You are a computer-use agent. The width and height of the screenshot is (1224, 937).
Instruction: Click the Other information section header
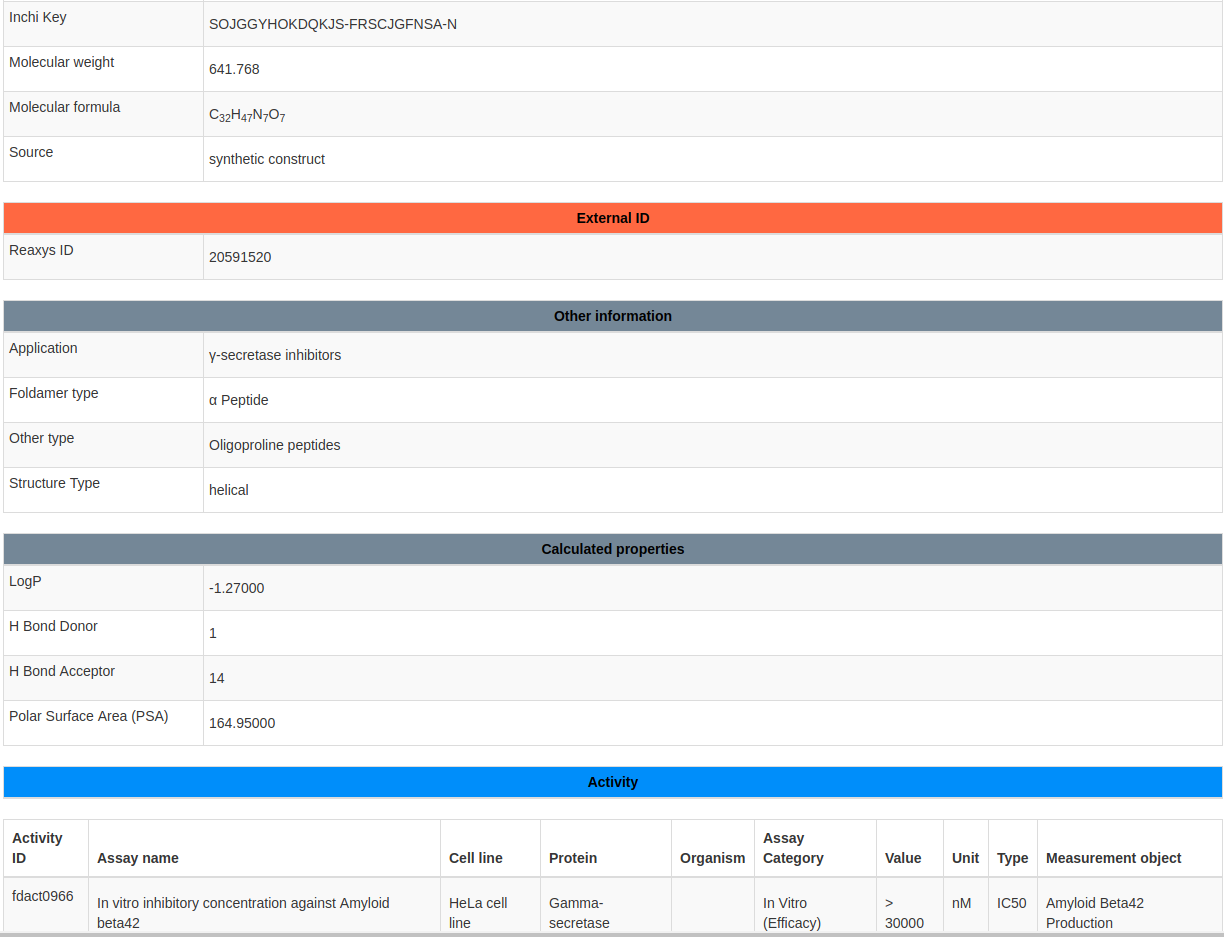click(612, 316)
